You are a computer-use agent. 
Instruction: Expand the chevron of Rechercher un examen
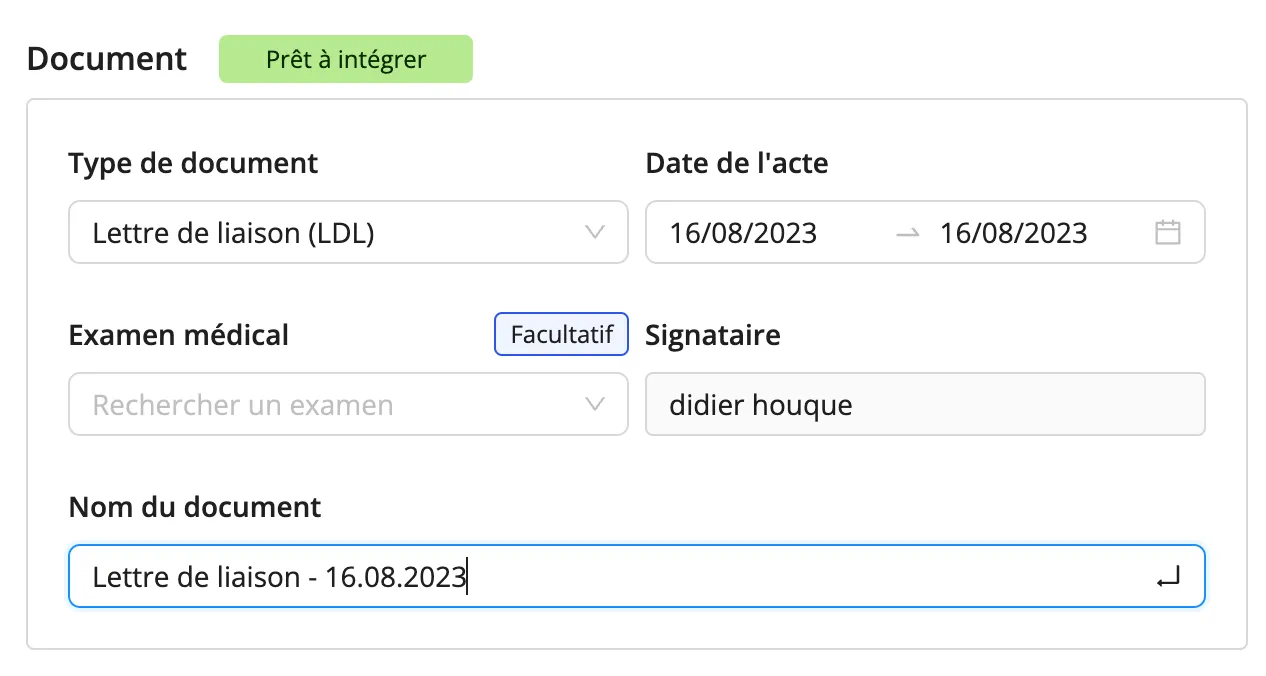point(594,405)
